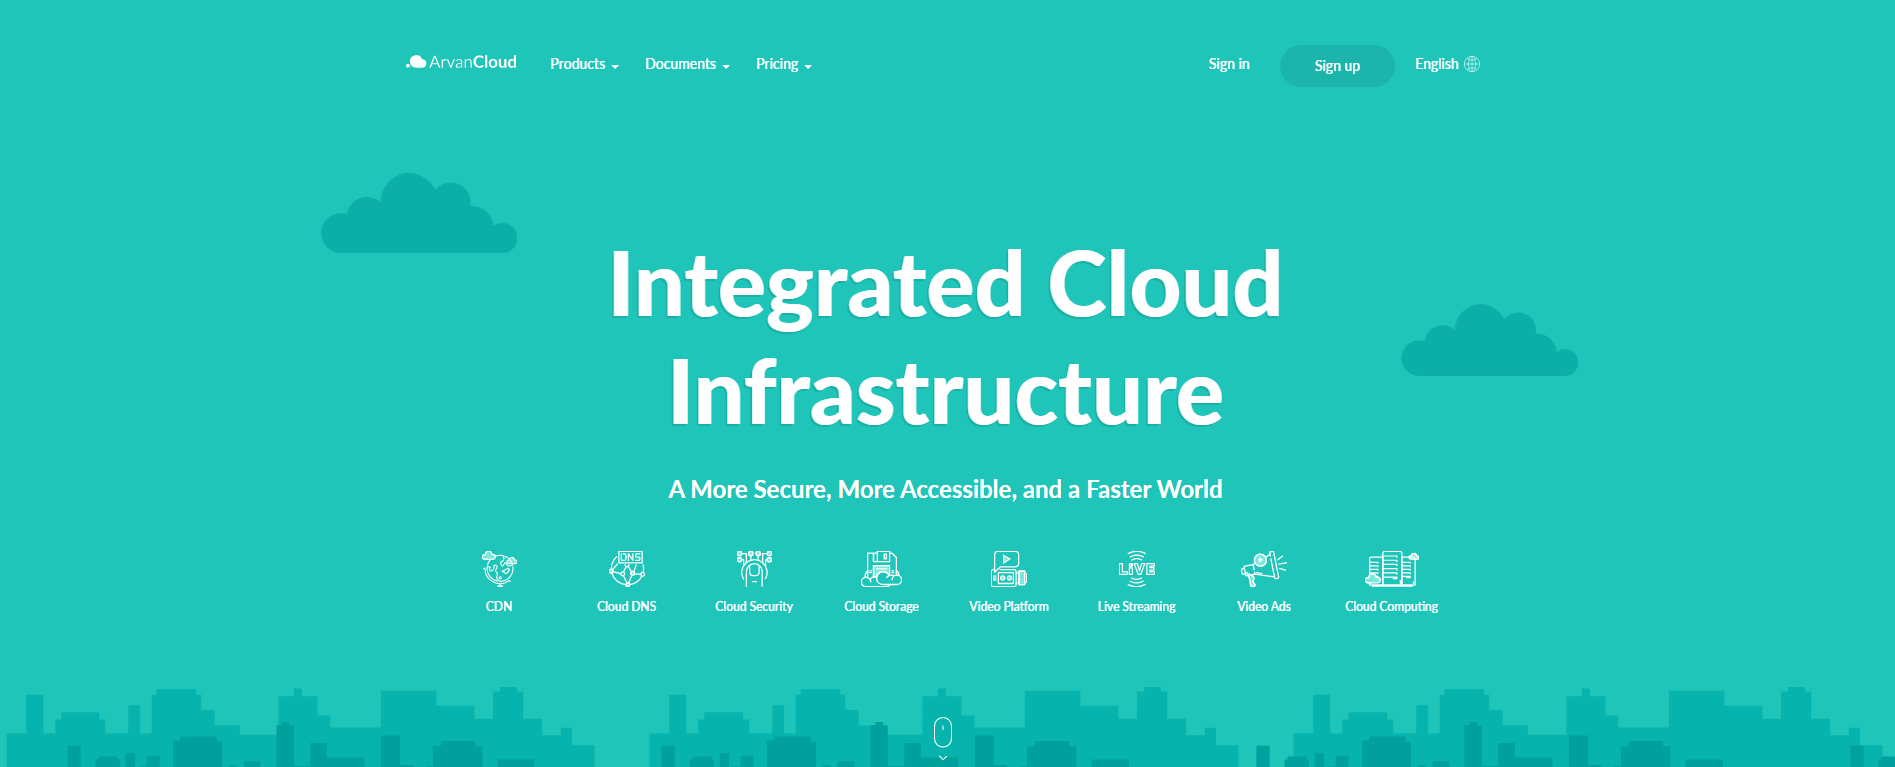The image size is (1895, 767).
Task: Click the Sign in link
Action: pos(1229,64)
